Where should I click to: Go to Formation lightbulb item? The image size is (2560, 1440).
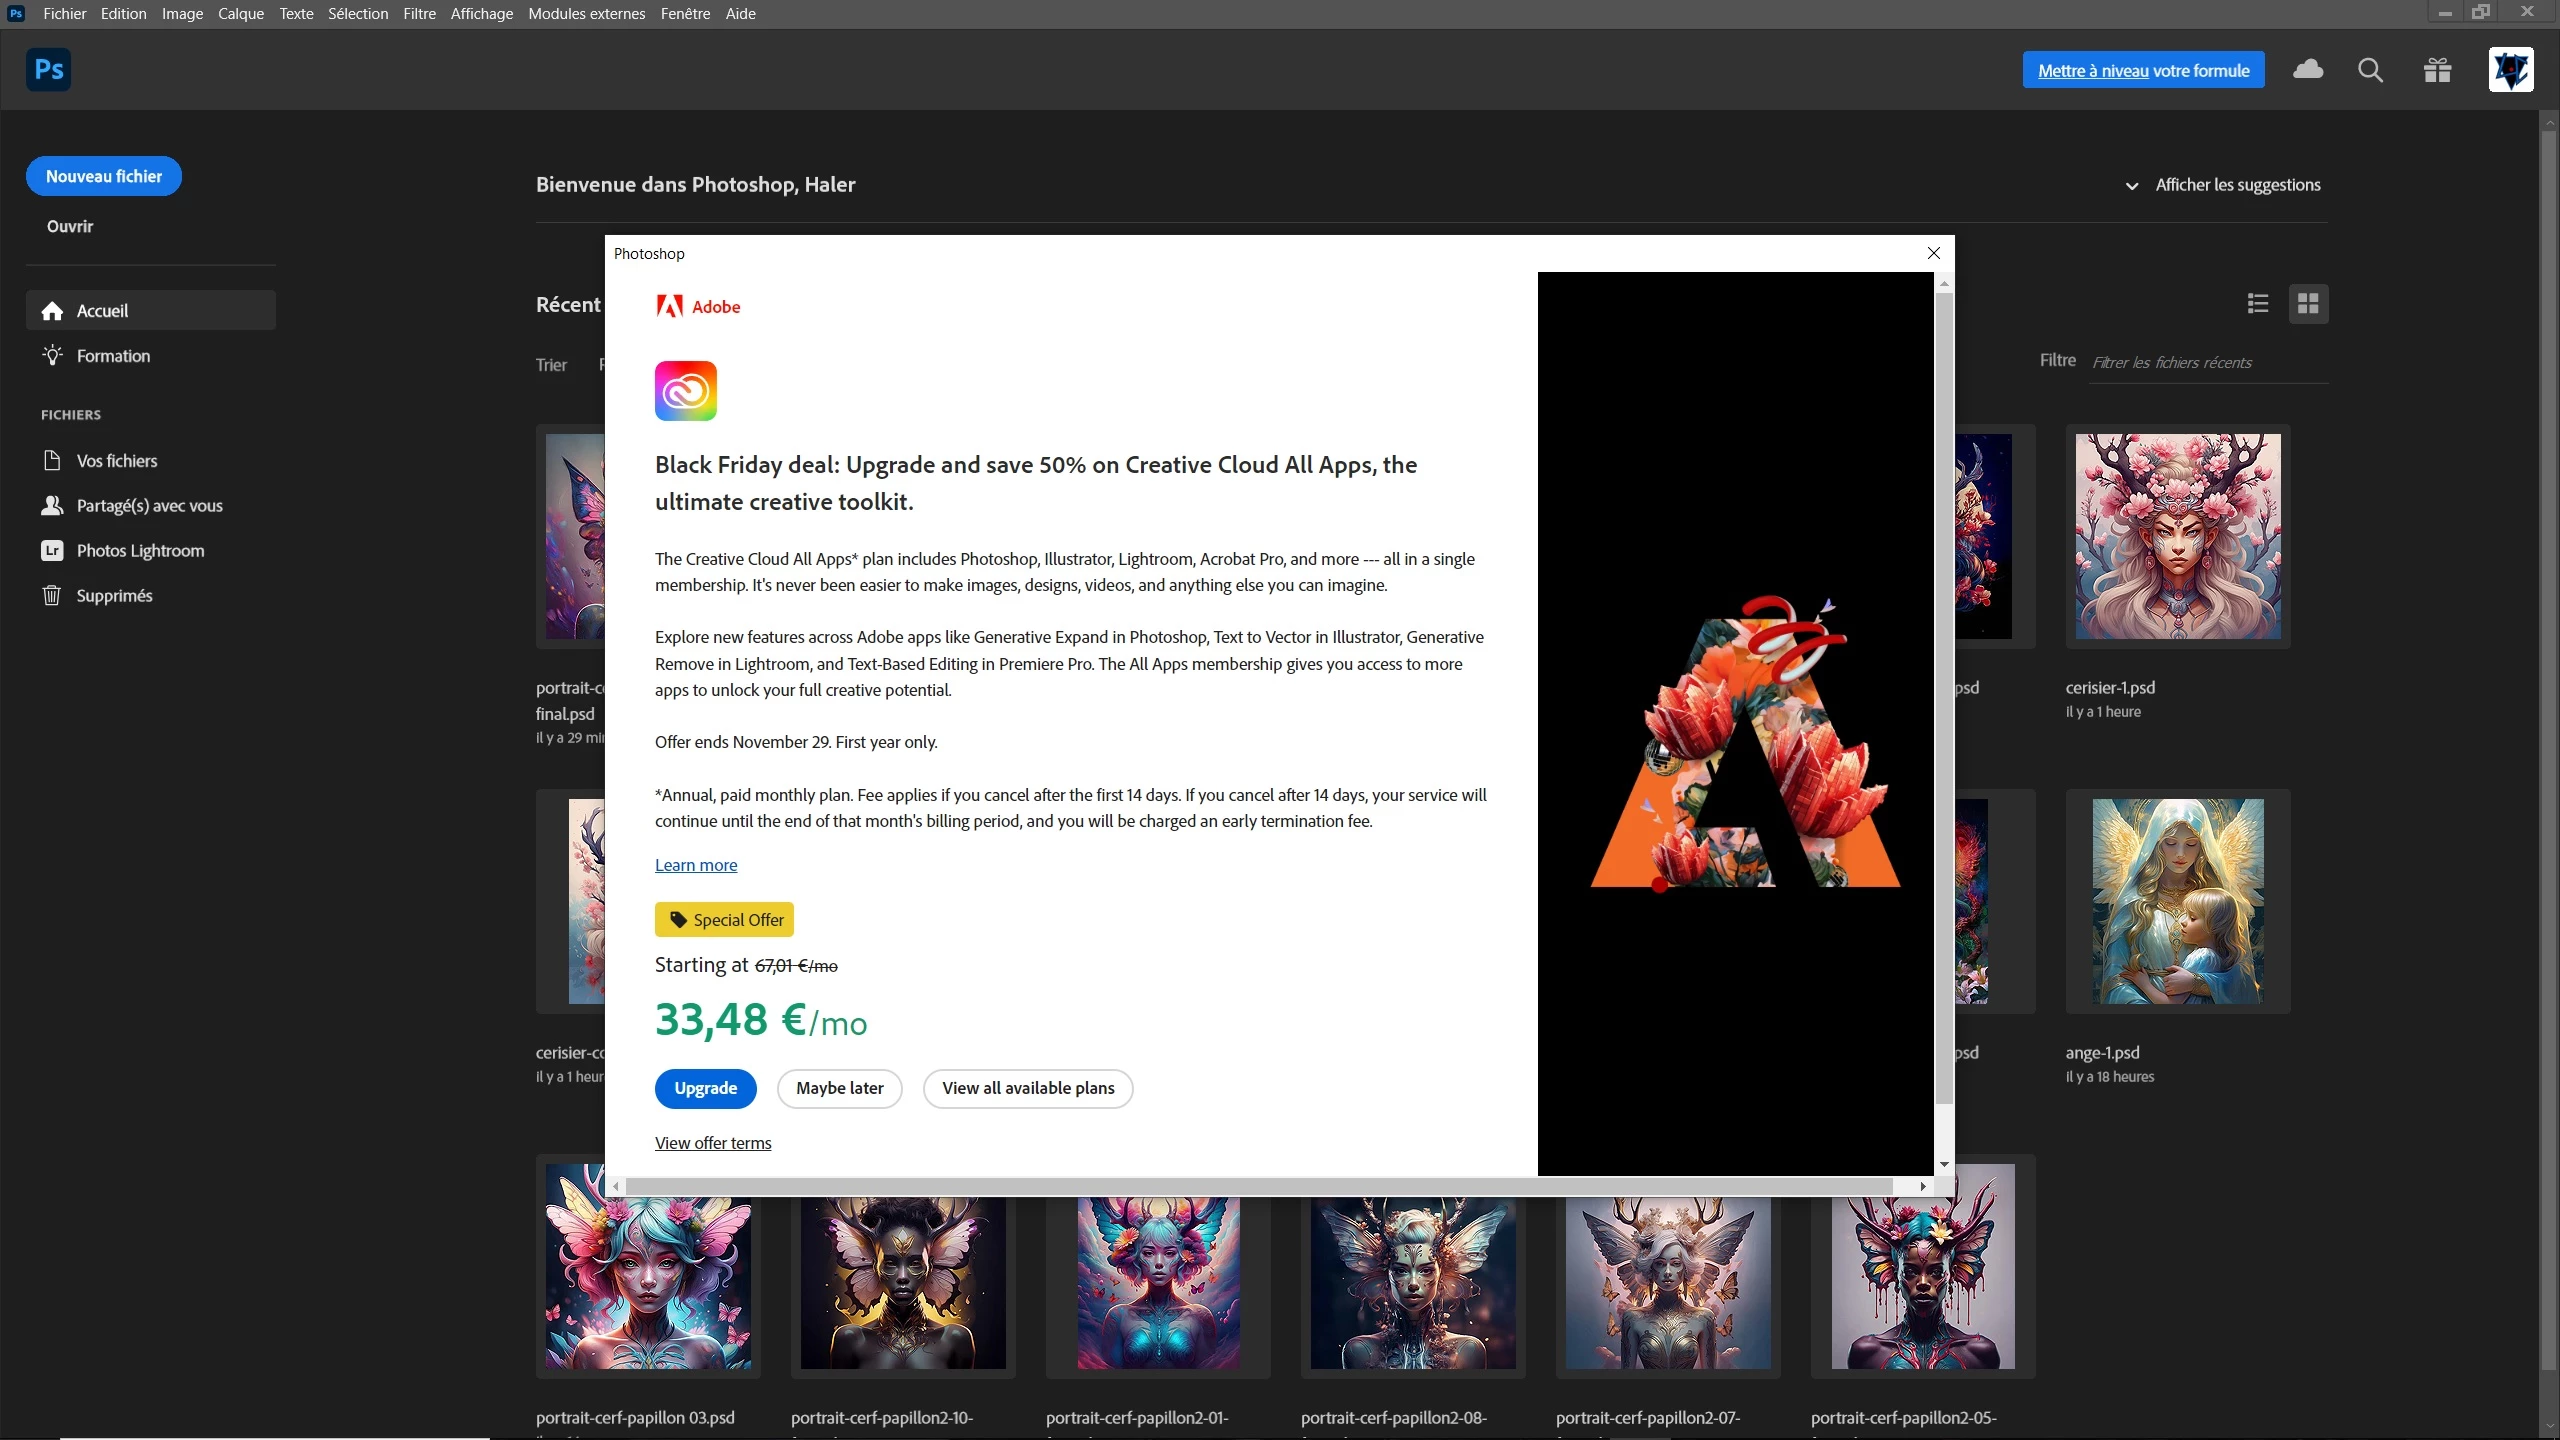pos(113,356)
